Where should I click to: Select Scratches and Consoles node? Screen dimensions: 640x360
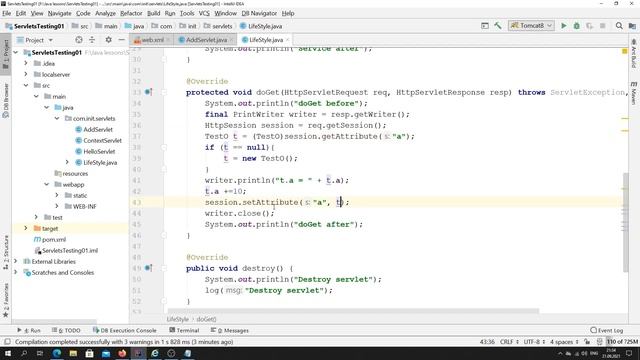pos(62,273)
